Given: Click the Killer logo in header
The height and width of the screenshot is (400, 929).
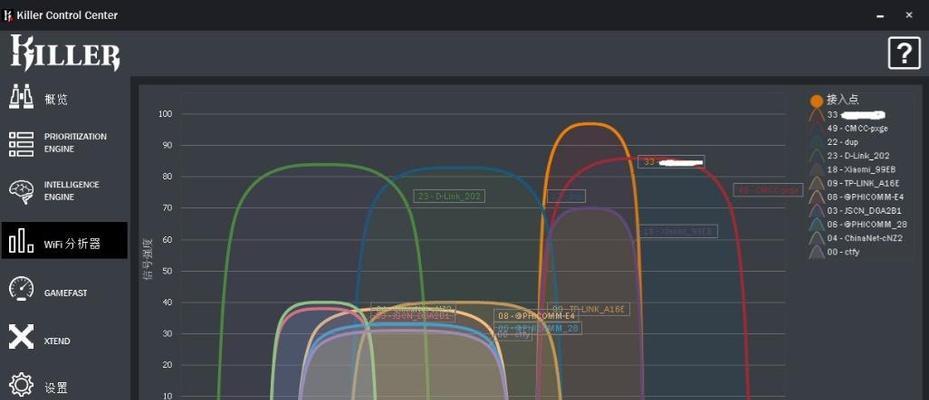Looking at the screenshot, I should [x=65, y=53].
